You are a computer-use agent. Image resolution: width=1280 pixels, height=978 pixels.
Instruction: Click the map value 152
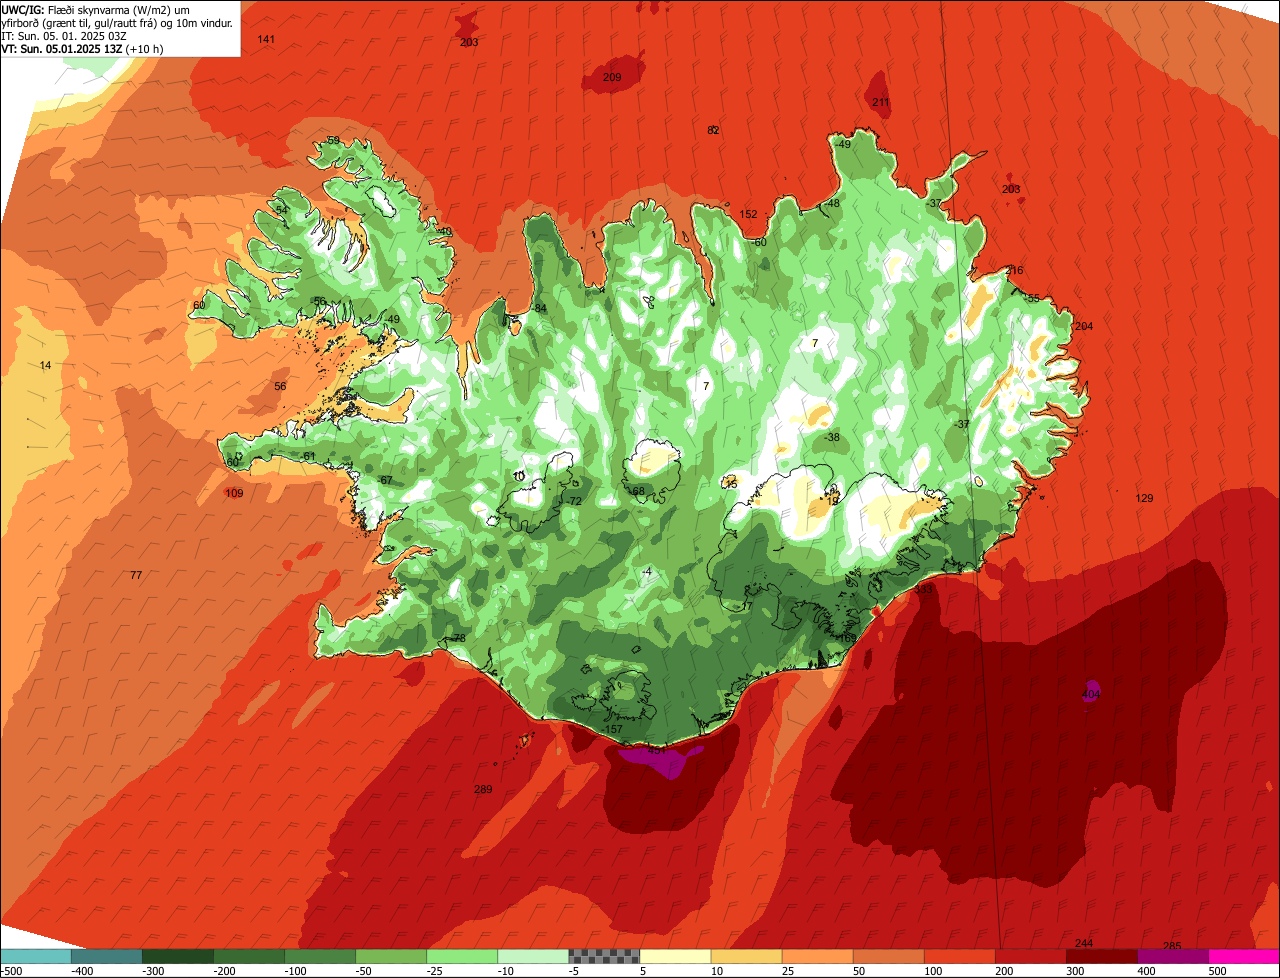749,214
